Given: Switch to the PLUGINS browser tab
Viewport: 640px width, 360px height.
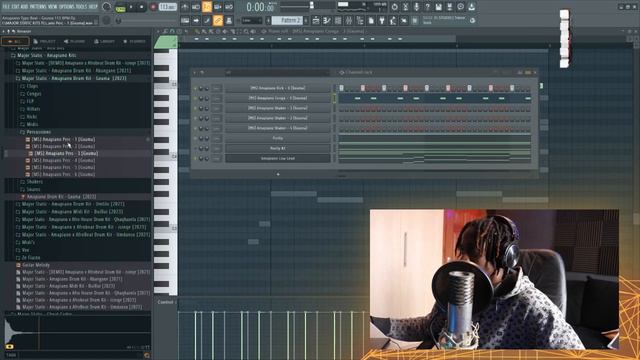Looking at the screenshot, I should point(74,41).
